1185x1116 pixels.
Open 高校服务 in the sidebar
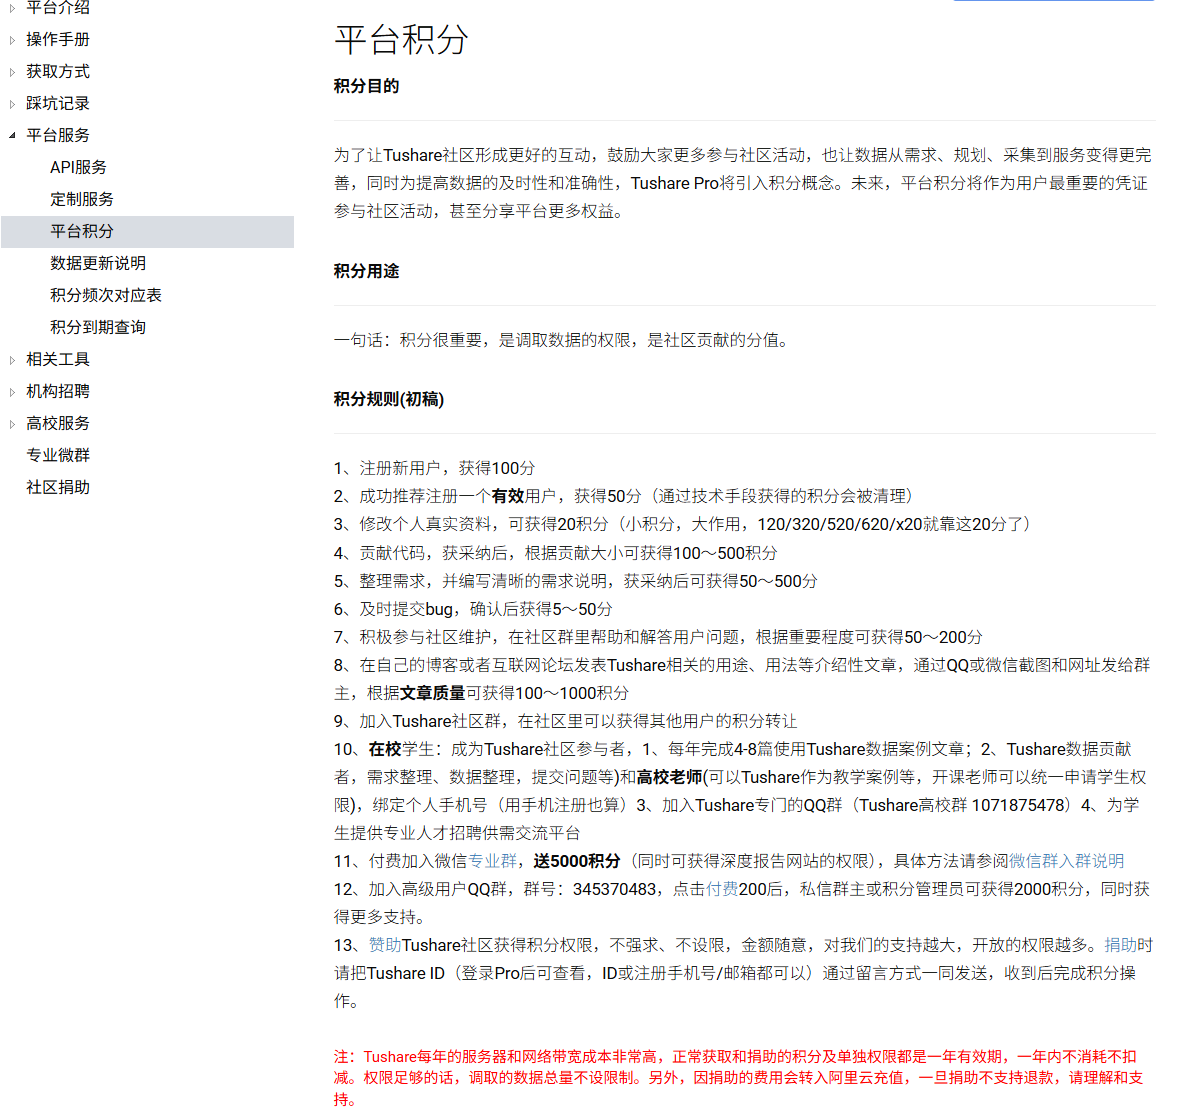58,423
